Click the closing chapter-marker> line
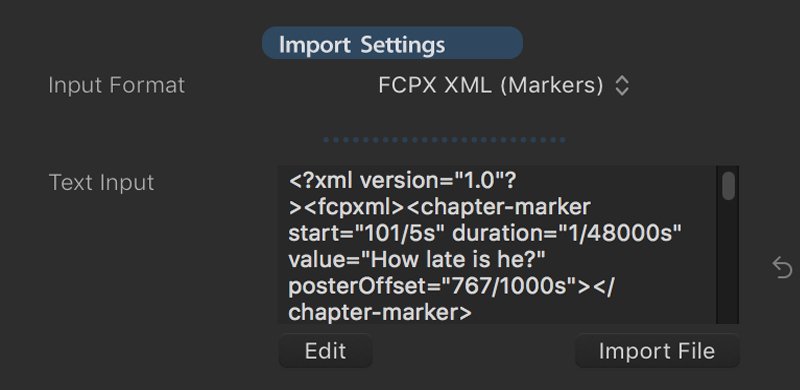The image size is (800, 390). coord(380,313)
